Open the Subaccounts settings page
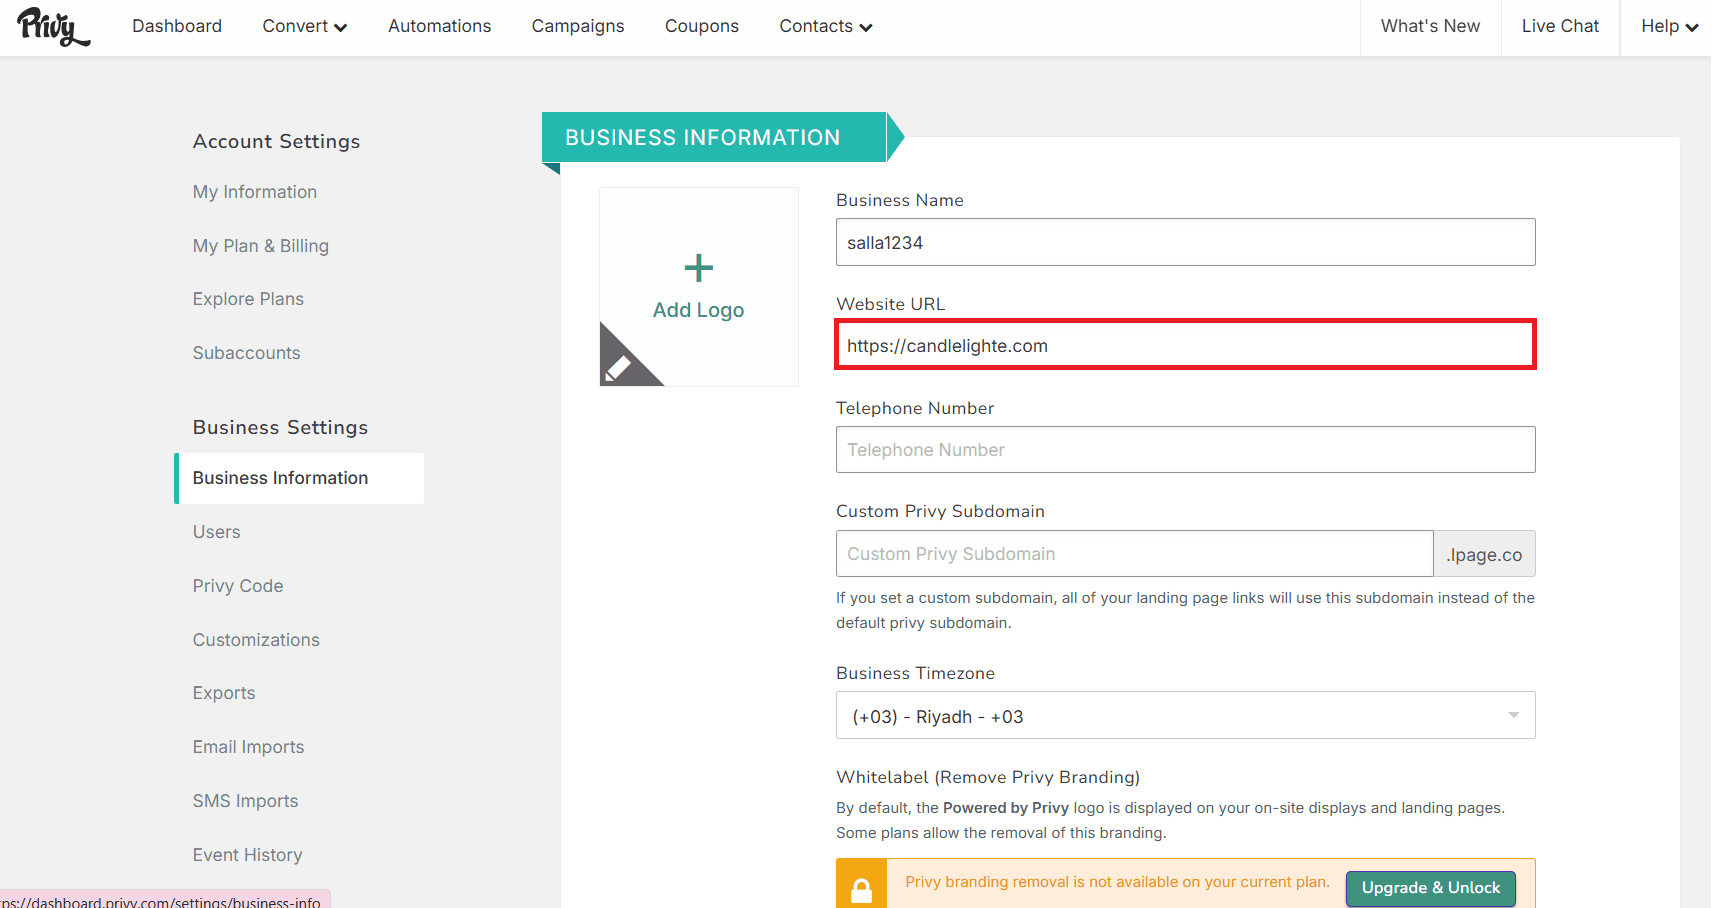 click(247, 353)
